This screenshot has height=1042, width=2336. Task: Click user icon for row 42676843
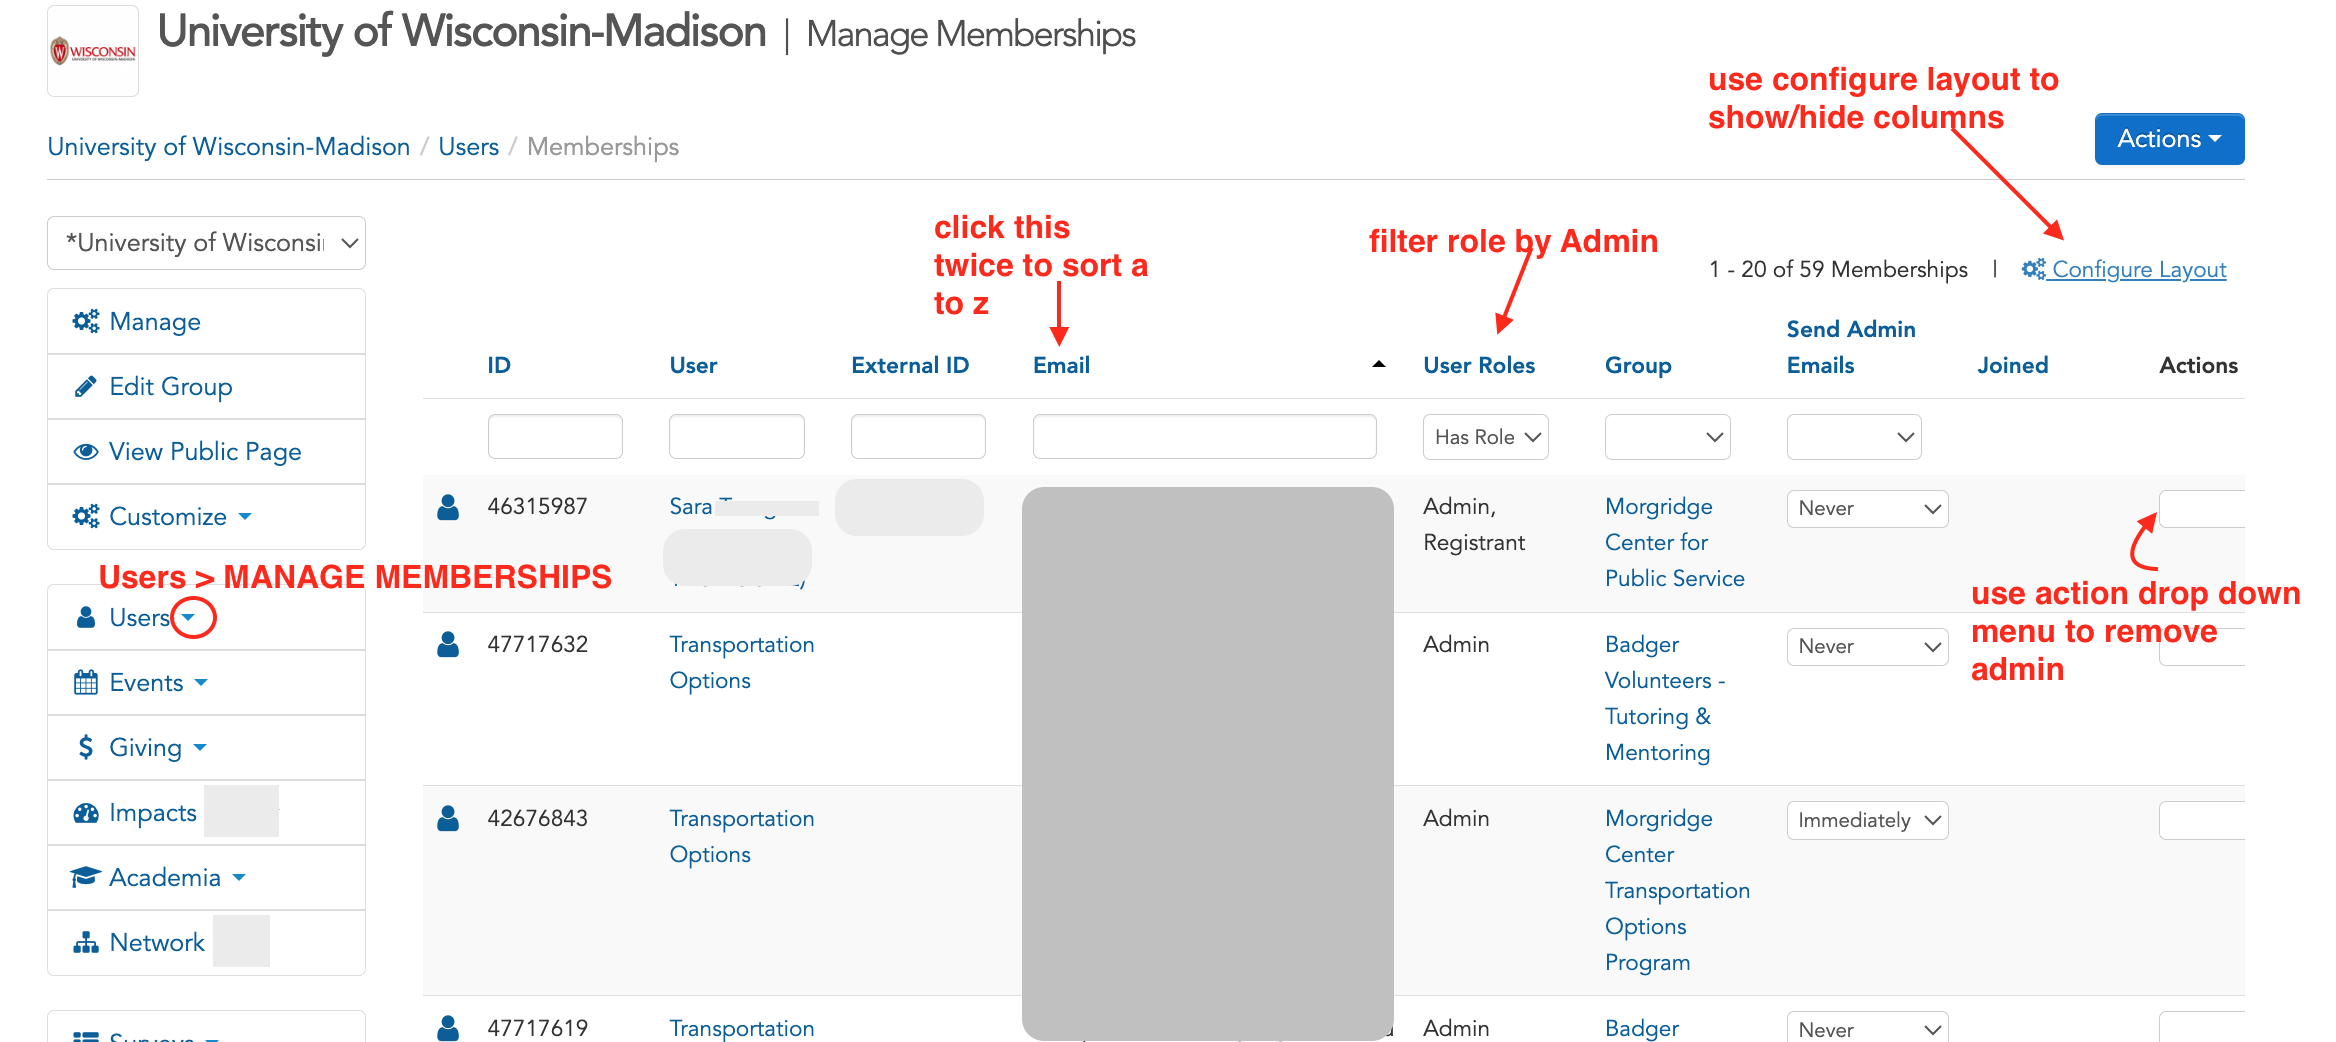coord(448,818)
